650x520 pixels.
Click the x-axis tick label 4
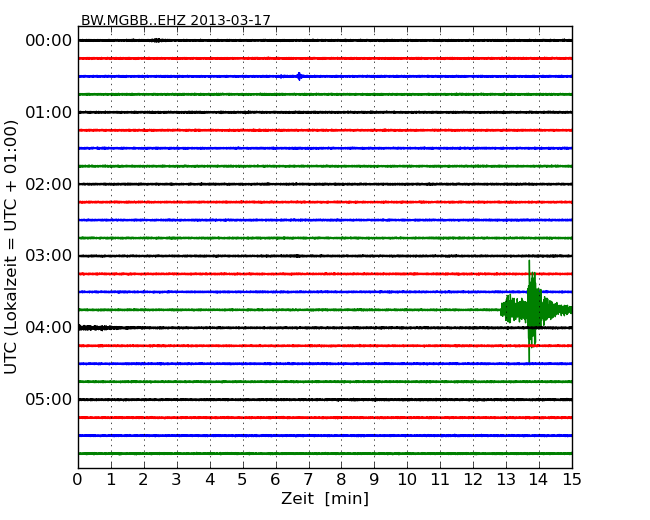click(x=210, y=480)
